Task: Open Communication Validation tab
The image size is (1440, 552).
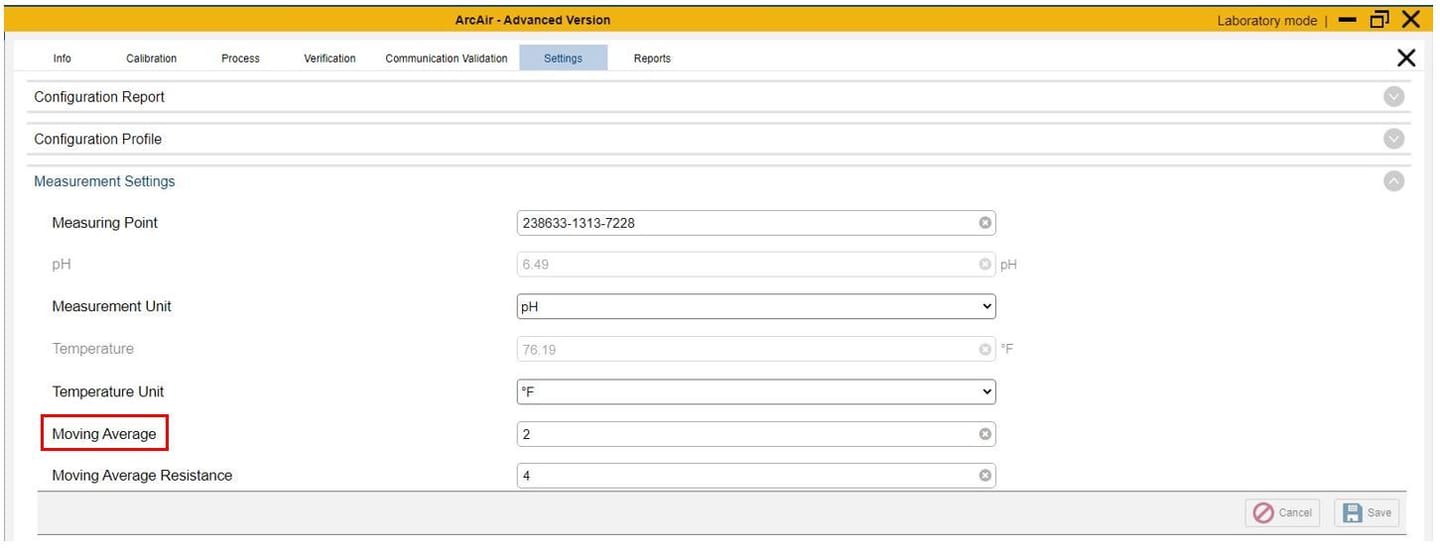Action: [446, 58]
